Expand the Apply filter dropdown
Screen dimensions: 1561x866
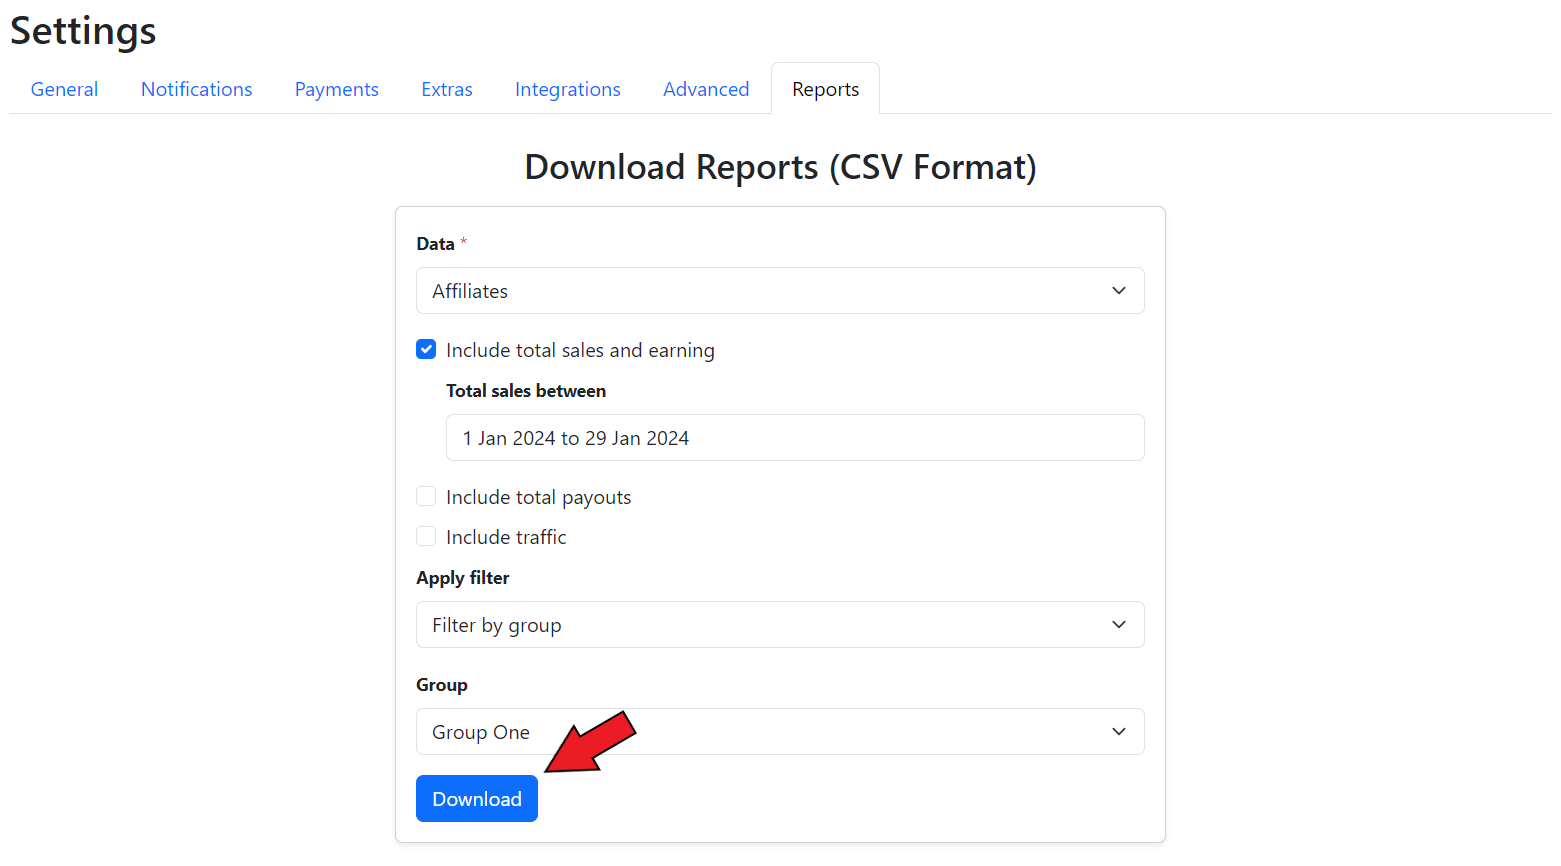tap(779, 625)
